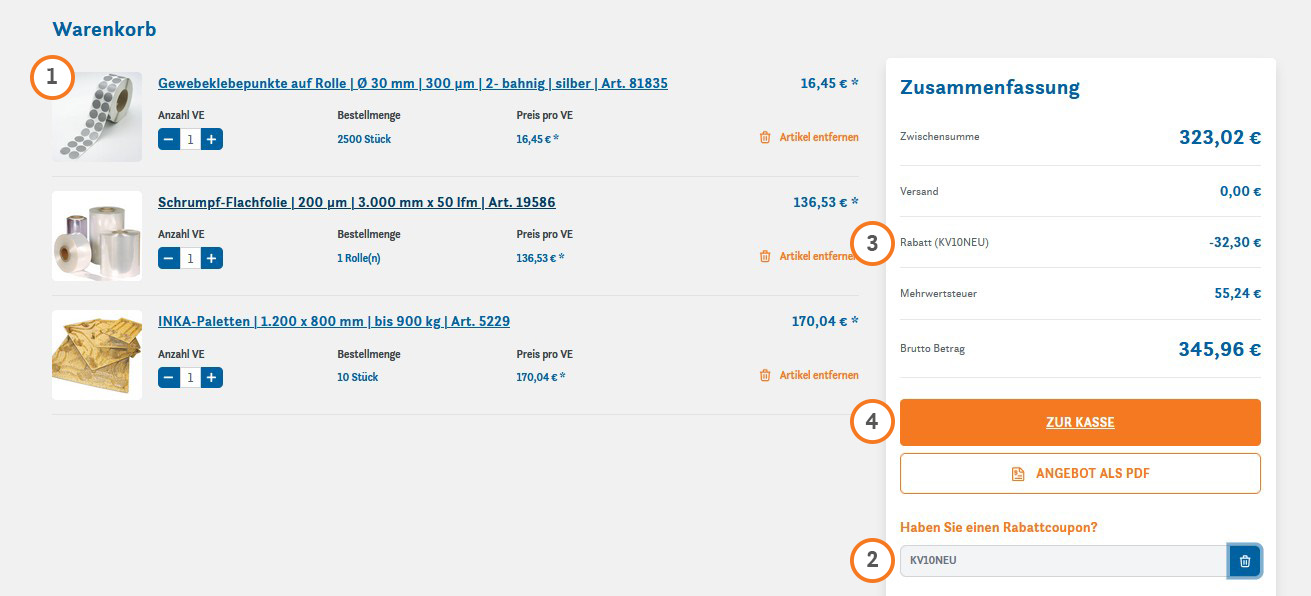This screenshot has width=1311, height=596.
Task: Open the INKA pallets thumbnail
Action: click(x=97, y=355)
